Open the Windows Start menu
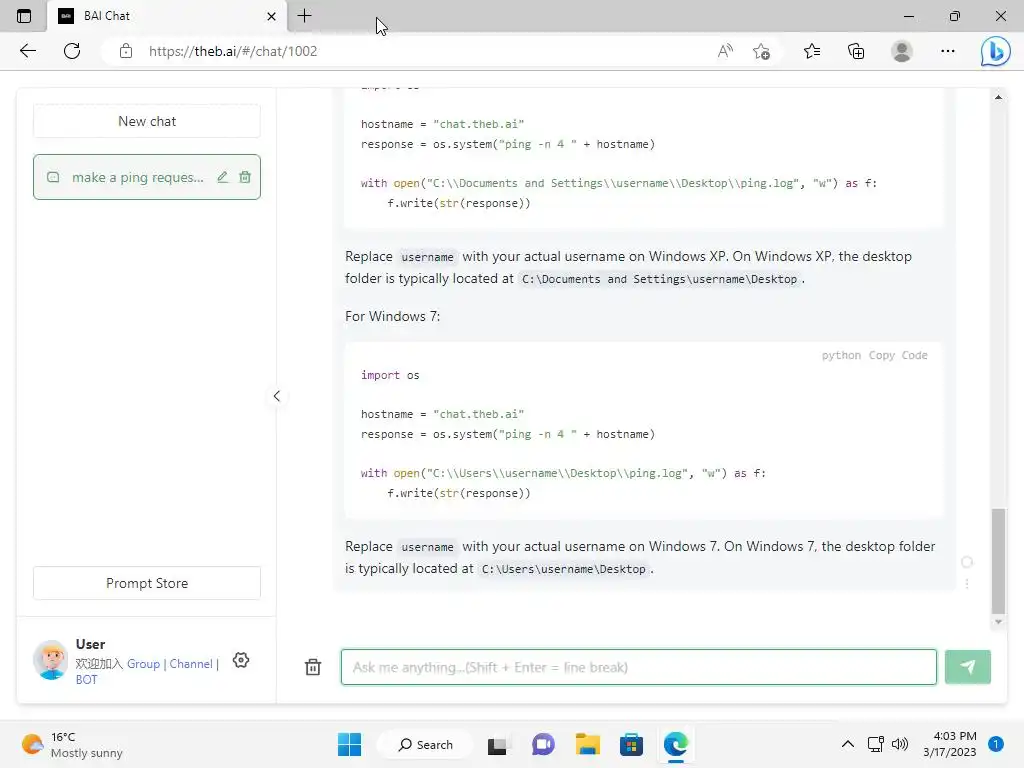1024x768 pixels. (x=349, y=744)
